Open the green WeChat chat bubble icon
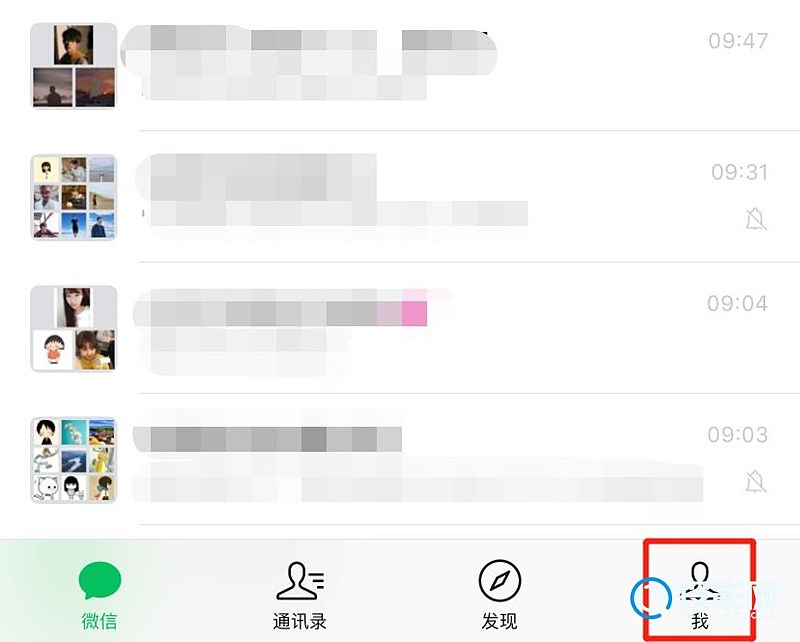800x642 pixels. (x=100, y=580)
